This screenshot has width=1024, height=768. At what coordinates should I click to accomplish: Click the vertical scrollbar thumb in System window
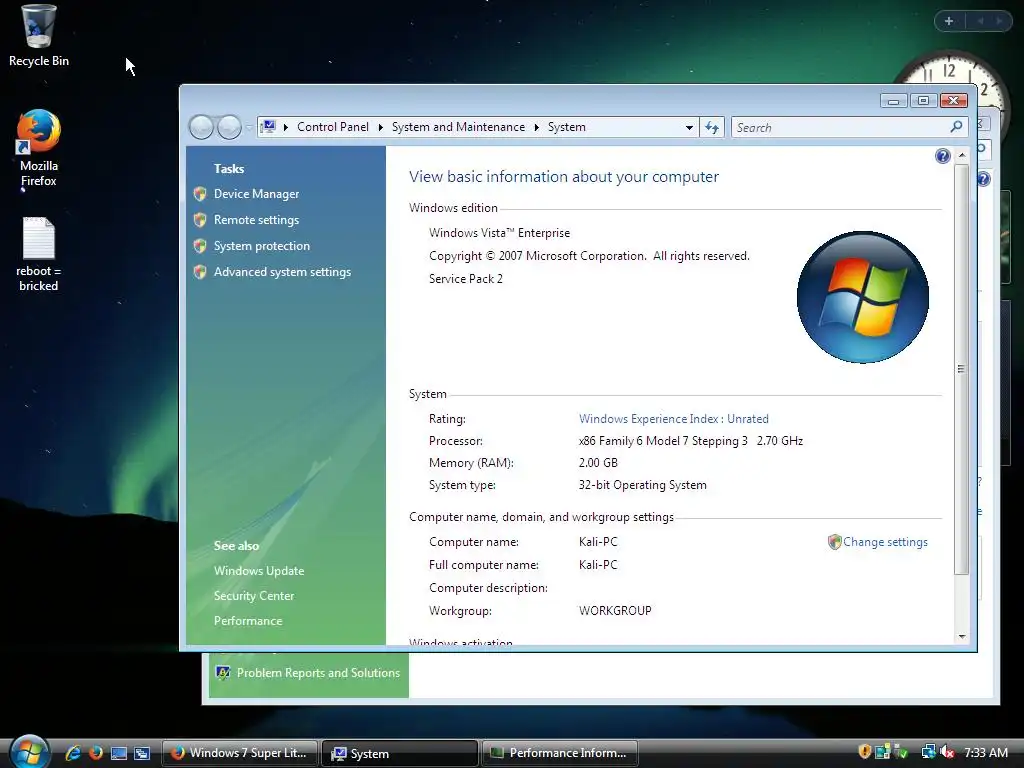coord(961,369)
